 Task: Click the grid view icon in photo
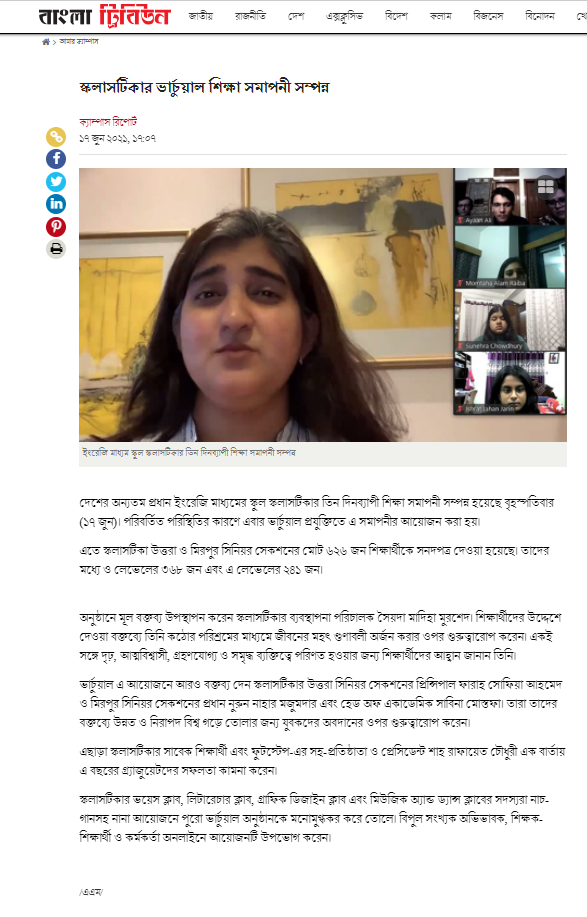(x=545, y=187)
